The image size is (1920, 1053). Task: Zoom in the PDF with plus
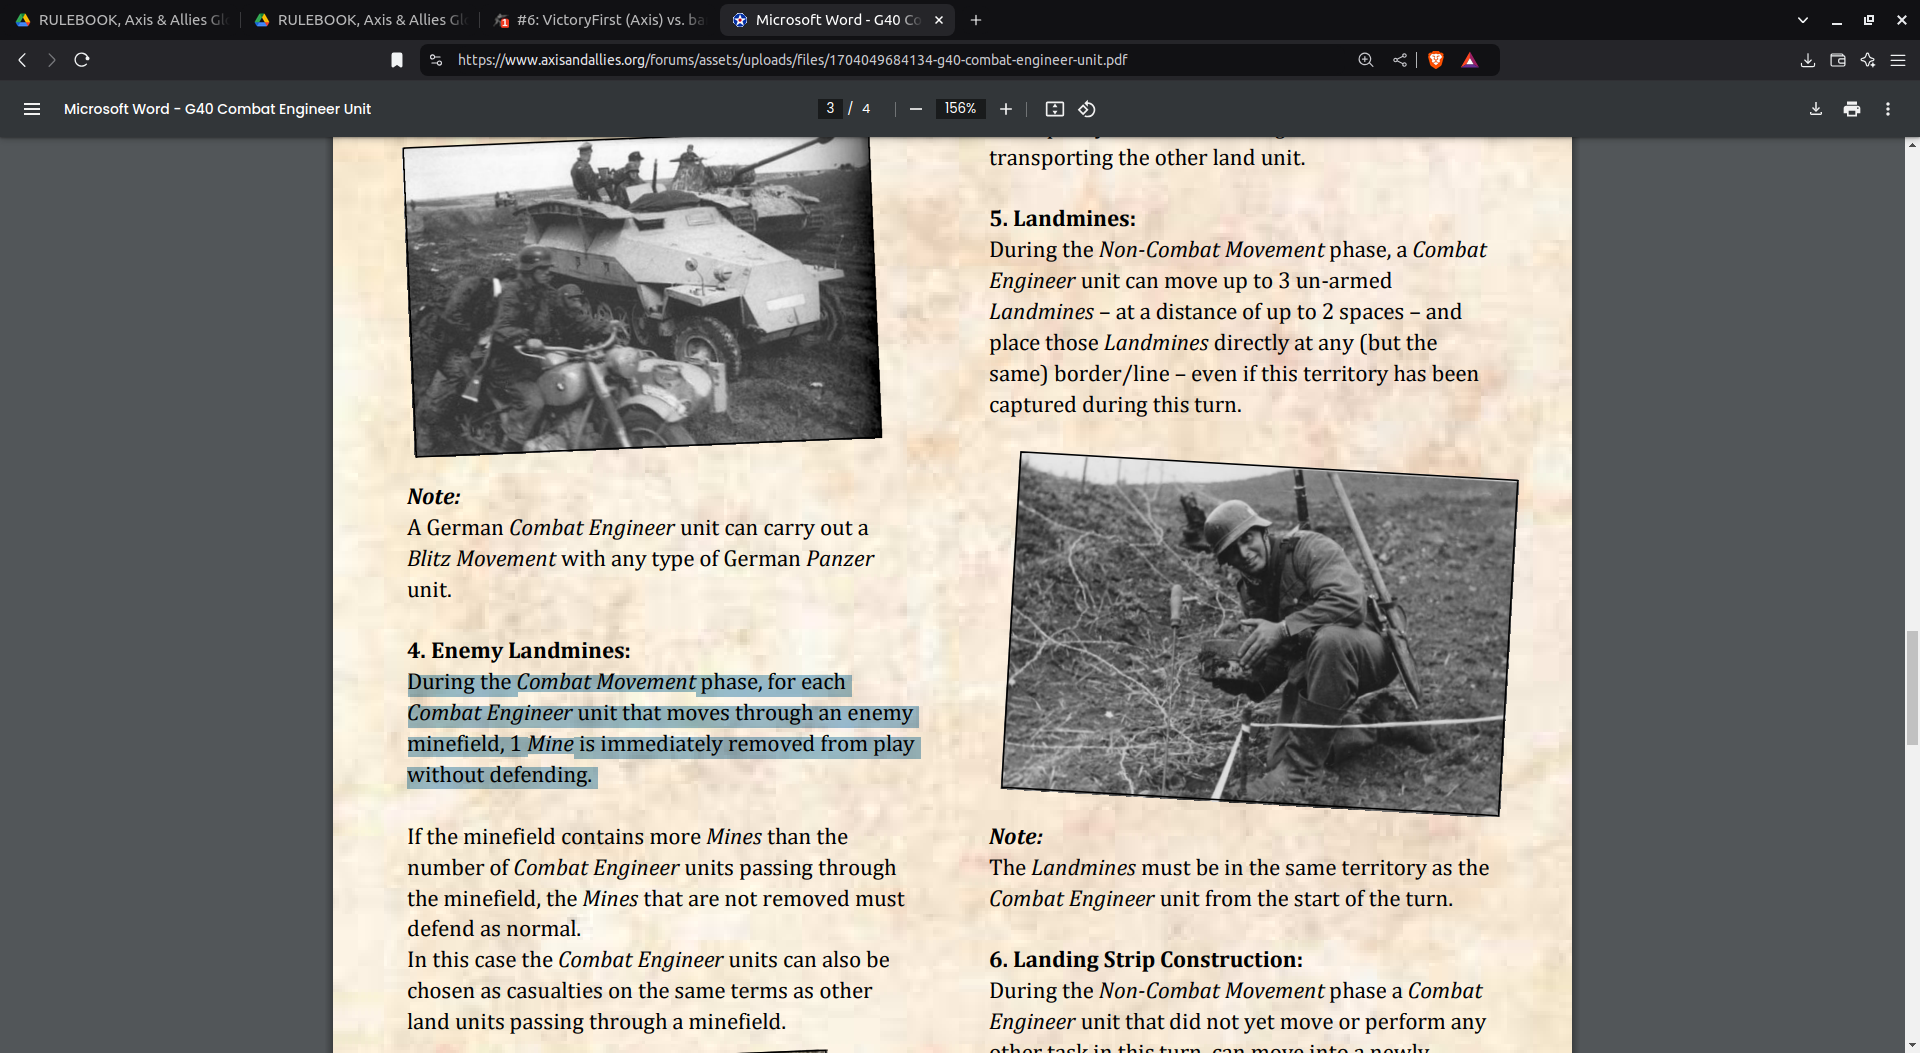pyautogui.click(x=1006, y=109)
